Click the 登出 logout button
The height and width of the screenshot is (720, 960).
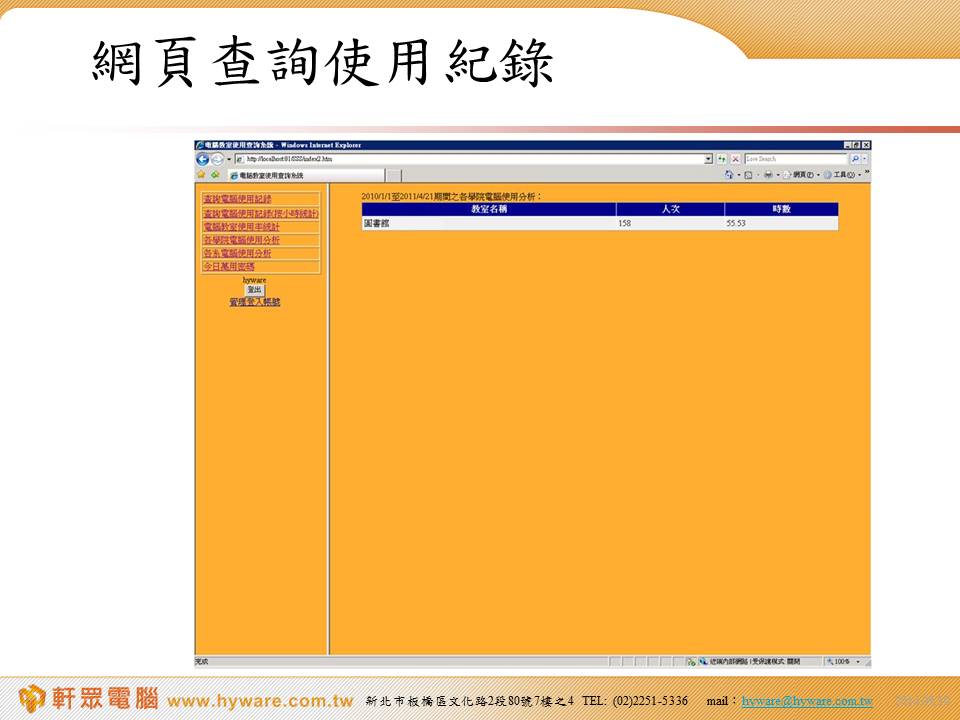click(x=254, y=290)
